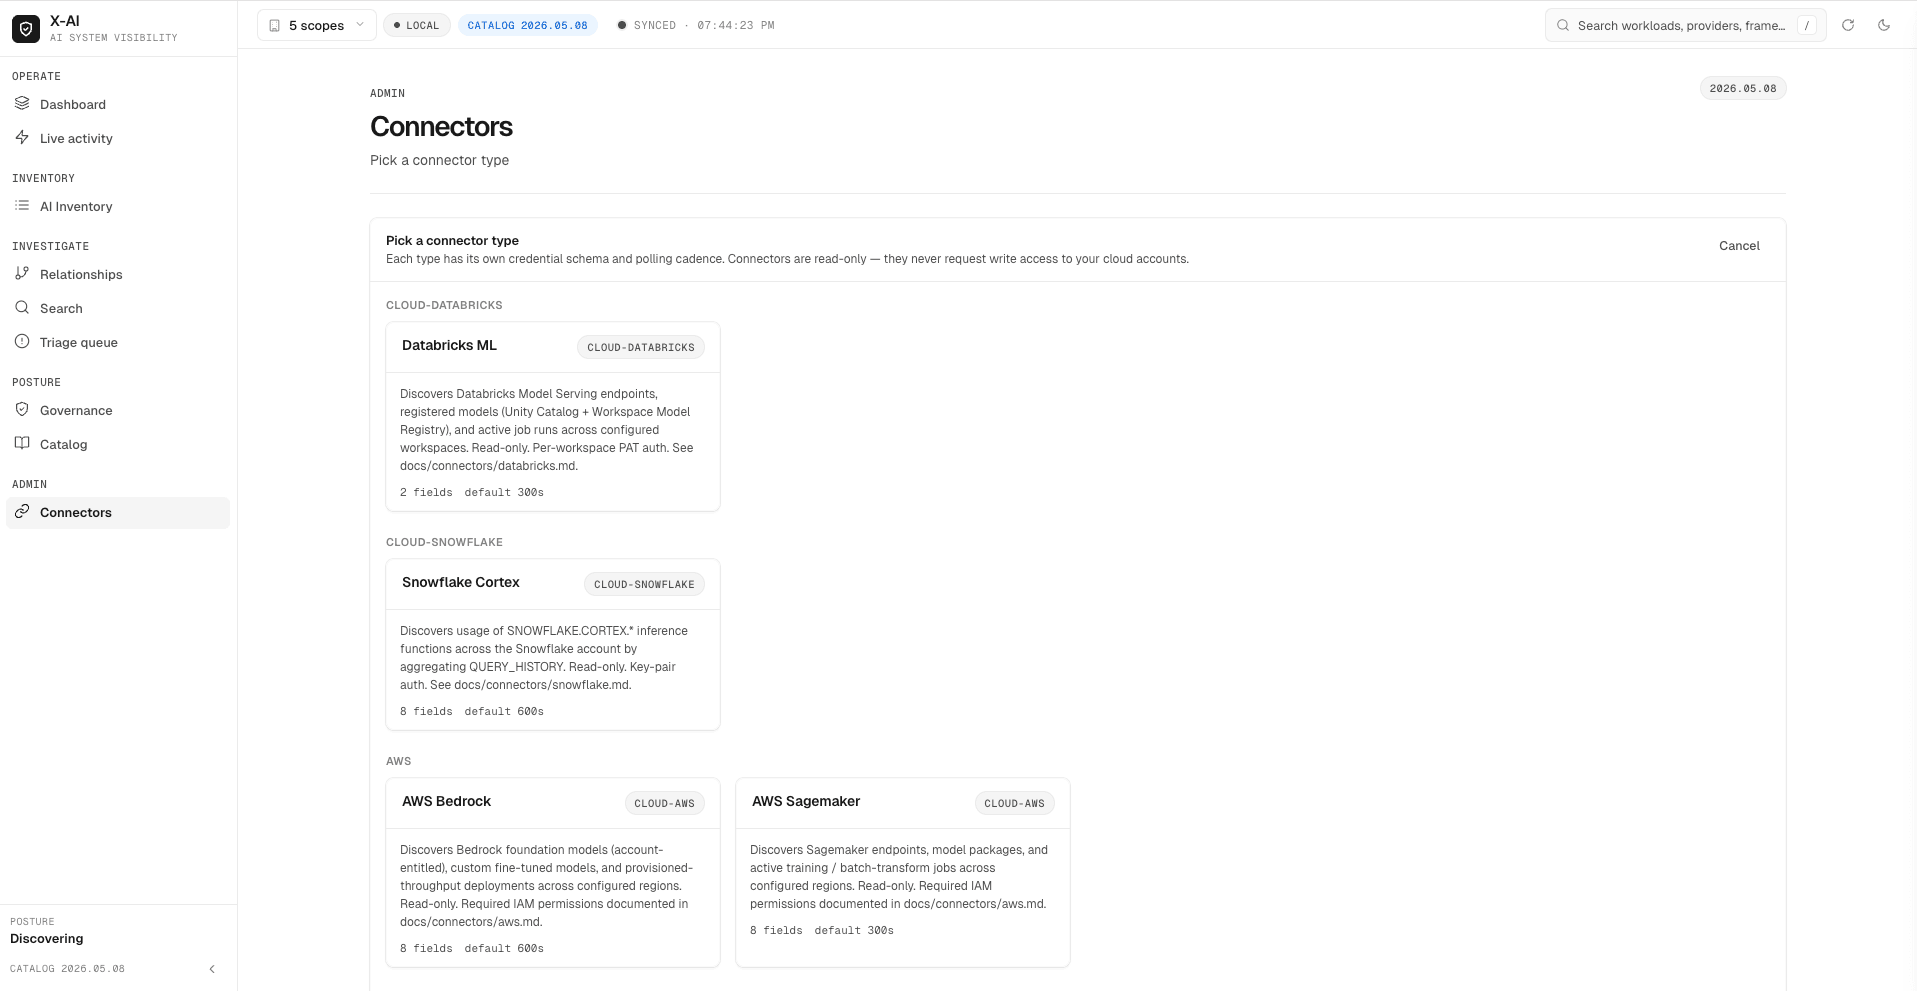1917x991 pixels.
Task: Open sidebar Search page
Action: [x=118, y=308]
